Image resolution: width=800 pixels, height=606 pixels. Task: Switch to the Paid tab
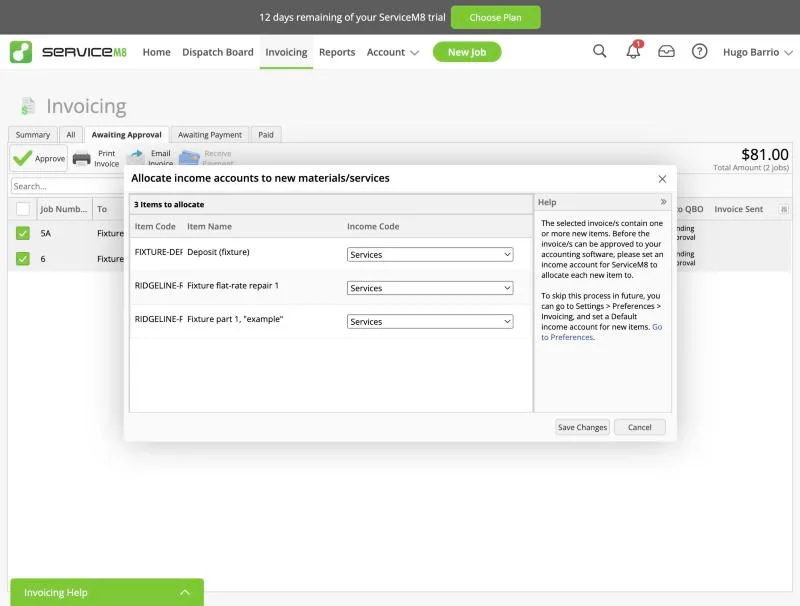[266, 135]
